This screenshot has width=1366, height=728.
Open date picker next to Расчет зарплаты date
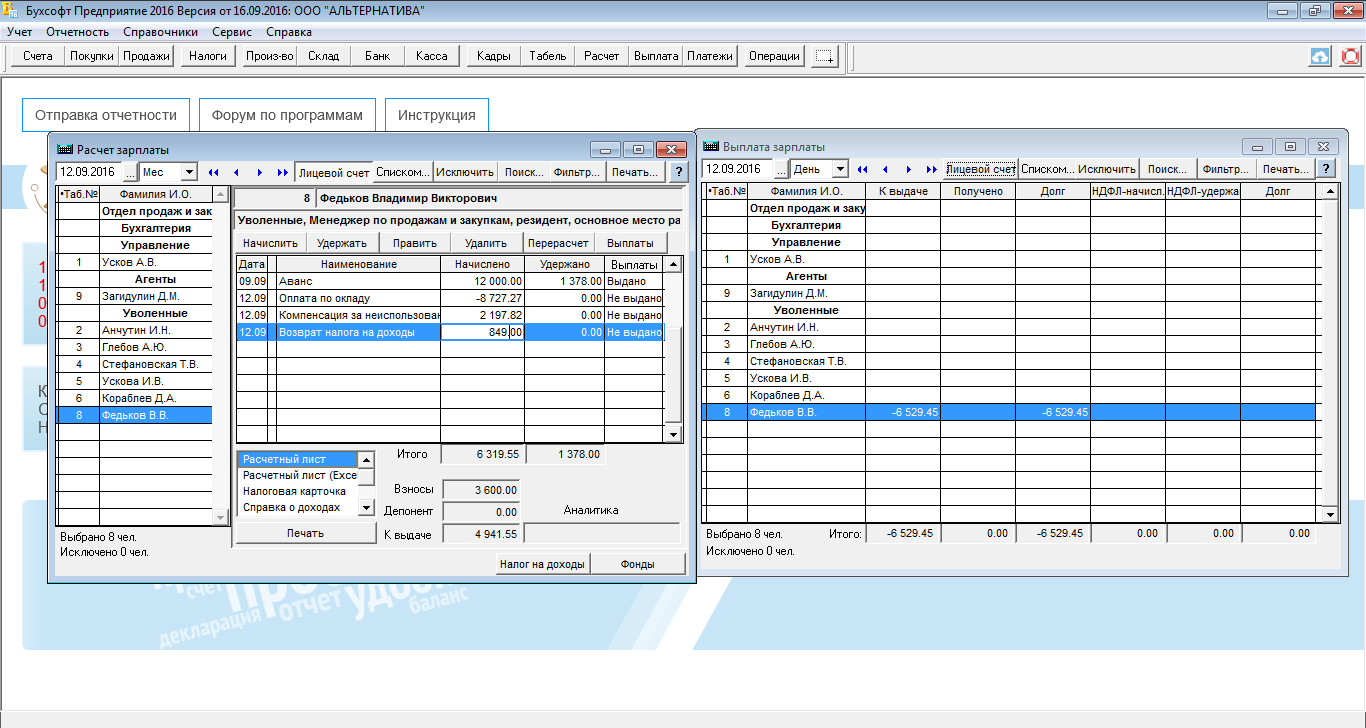click(x=129, y=172)
